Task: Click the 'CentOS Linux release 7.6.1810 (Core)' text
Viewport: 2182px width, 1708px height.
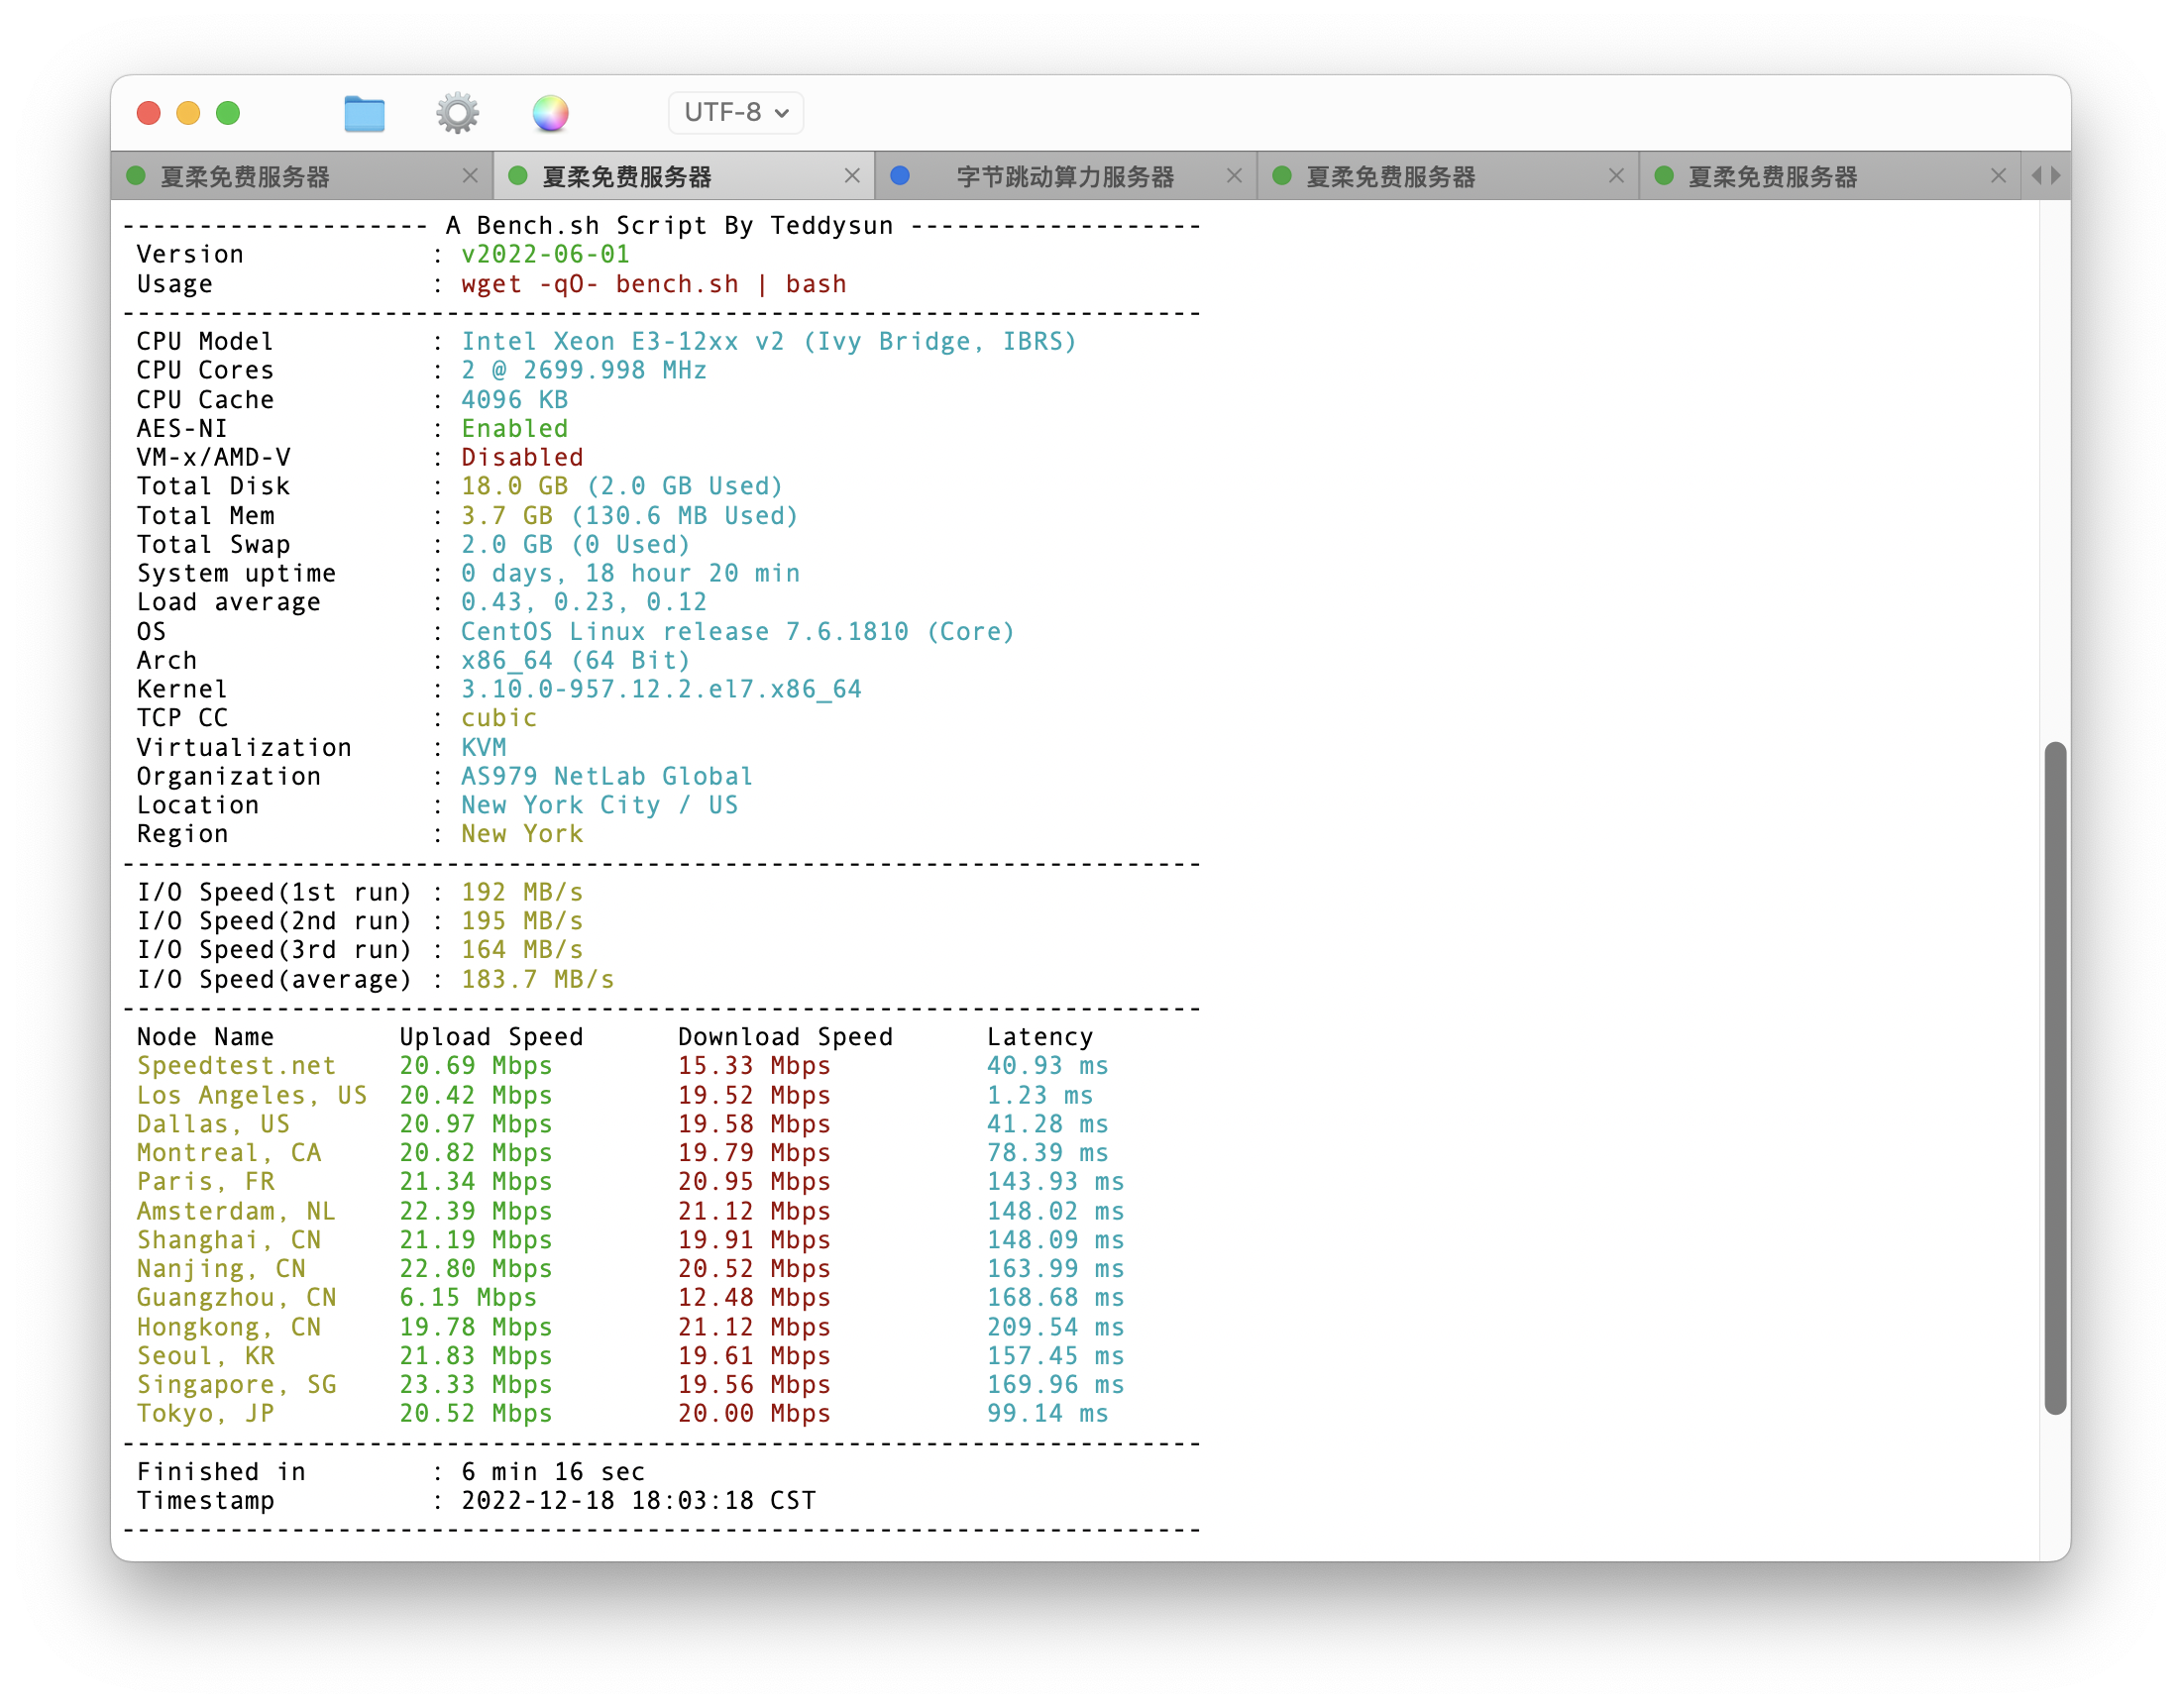Action: pos(738,632)
